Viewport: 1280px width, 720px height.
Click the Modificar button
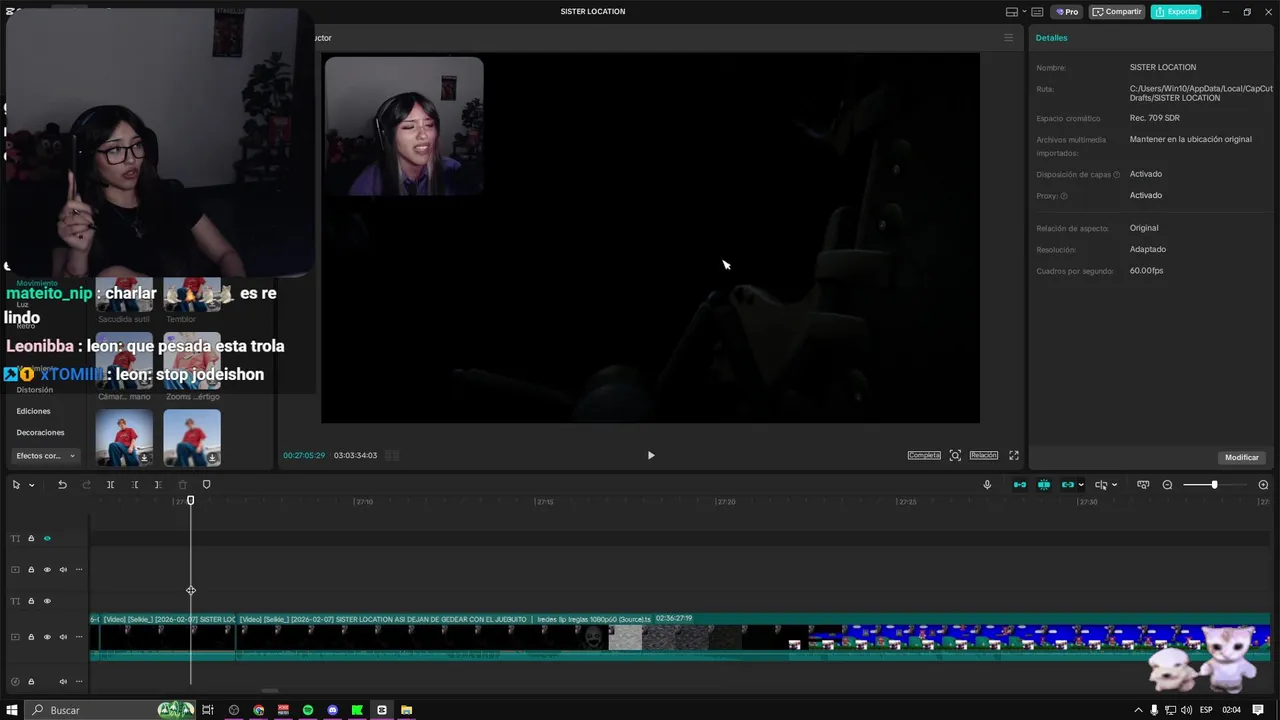coord(1242,457)
